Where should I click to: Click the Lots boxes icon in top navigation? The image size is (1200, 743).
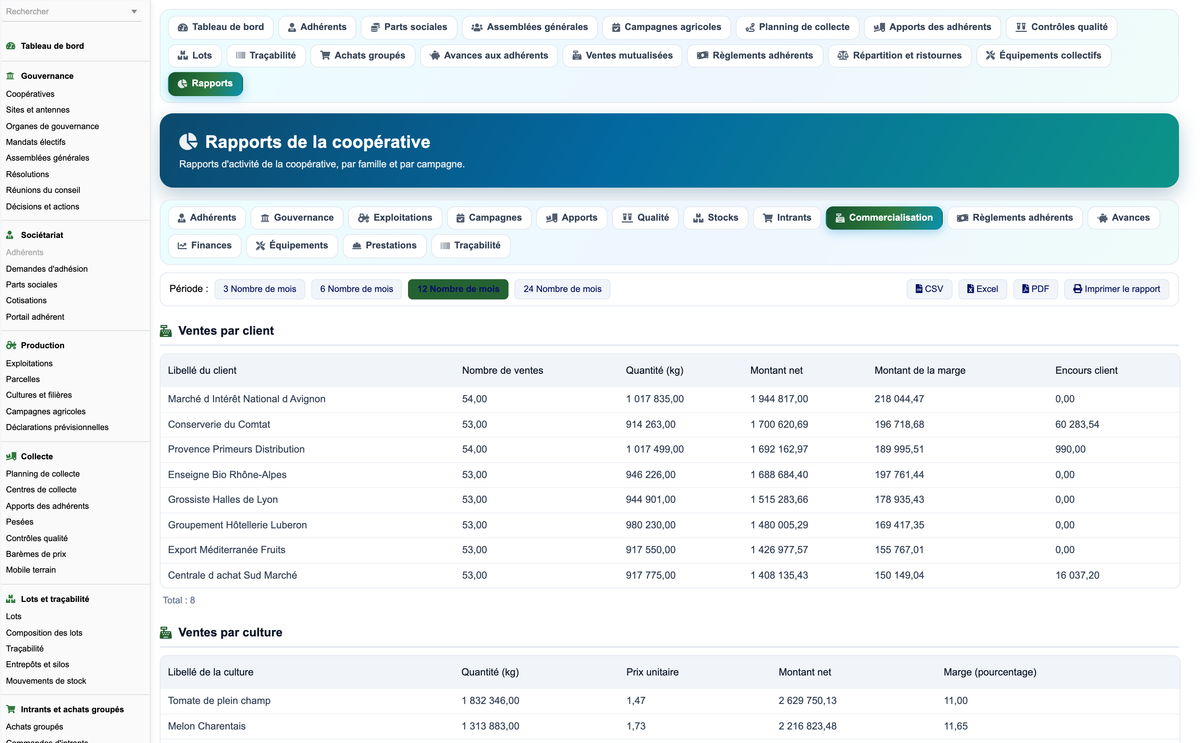pyautogui.click(x=183, y=56)
